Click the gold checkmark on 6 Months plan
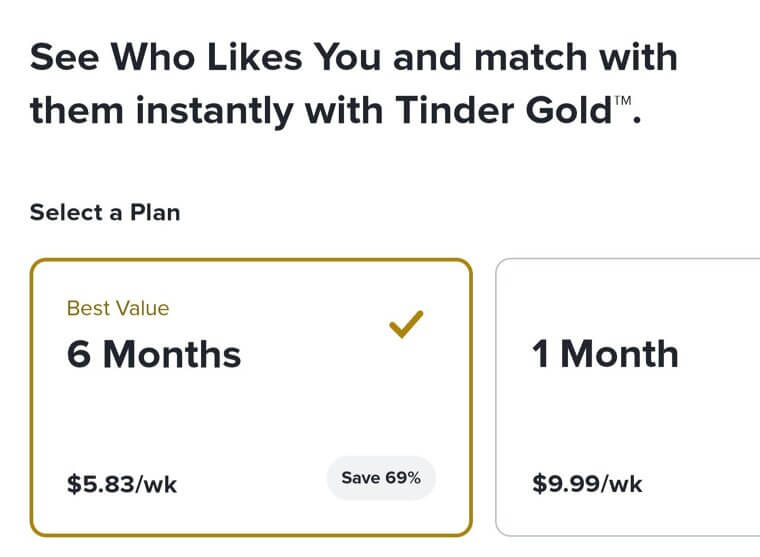This screenshot has width=760, height=557. tap(406, 325)
